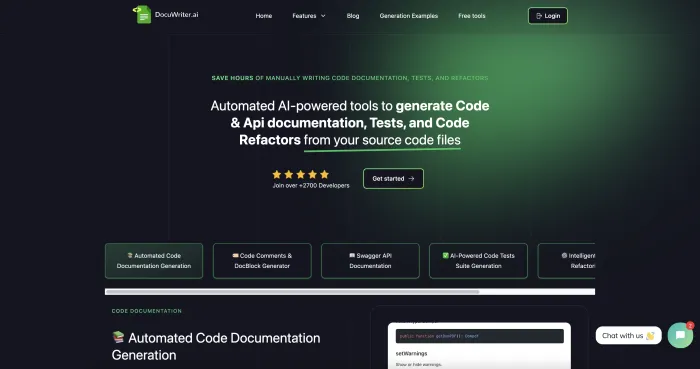The width and height of the screenshot is (700, 369).
Task: Click the DocuWriter.ai green document logo
Action: click(142, 15)
